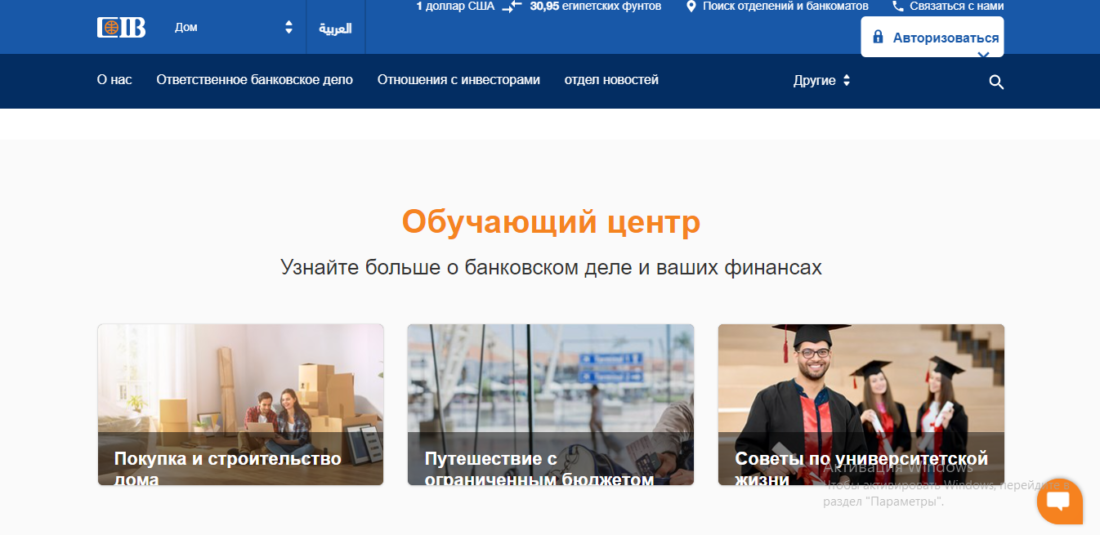Screen dimensions: 1100x535
Task: Click the CIB logo
Action: (x=121, y=27)
